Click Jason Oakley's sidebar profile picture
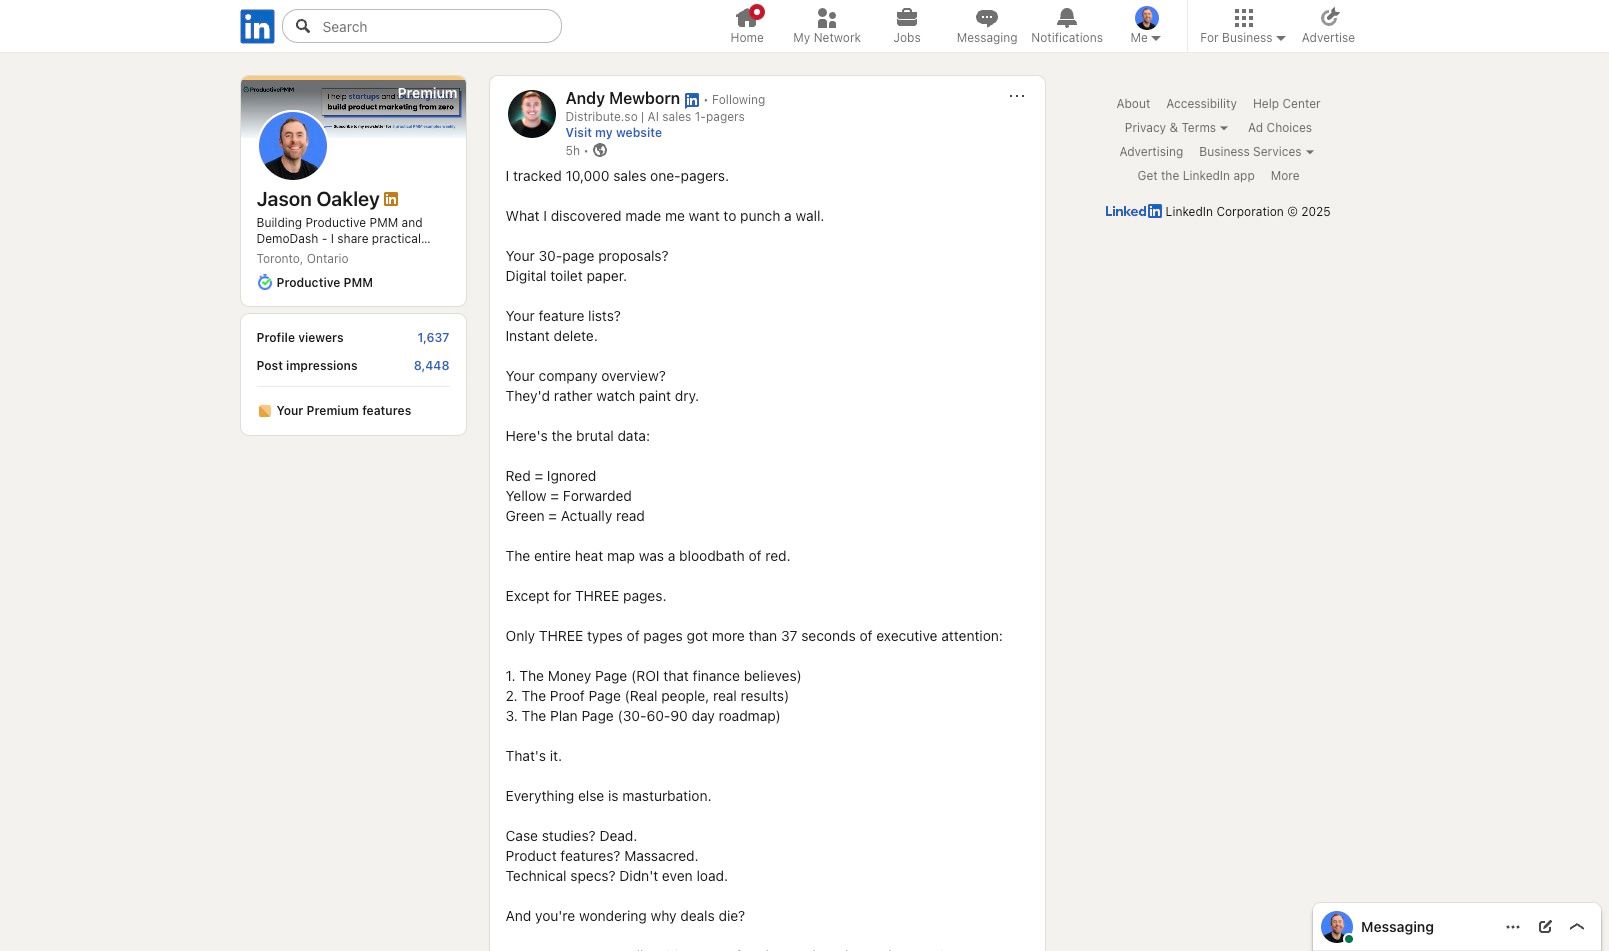 coord(293,146)
